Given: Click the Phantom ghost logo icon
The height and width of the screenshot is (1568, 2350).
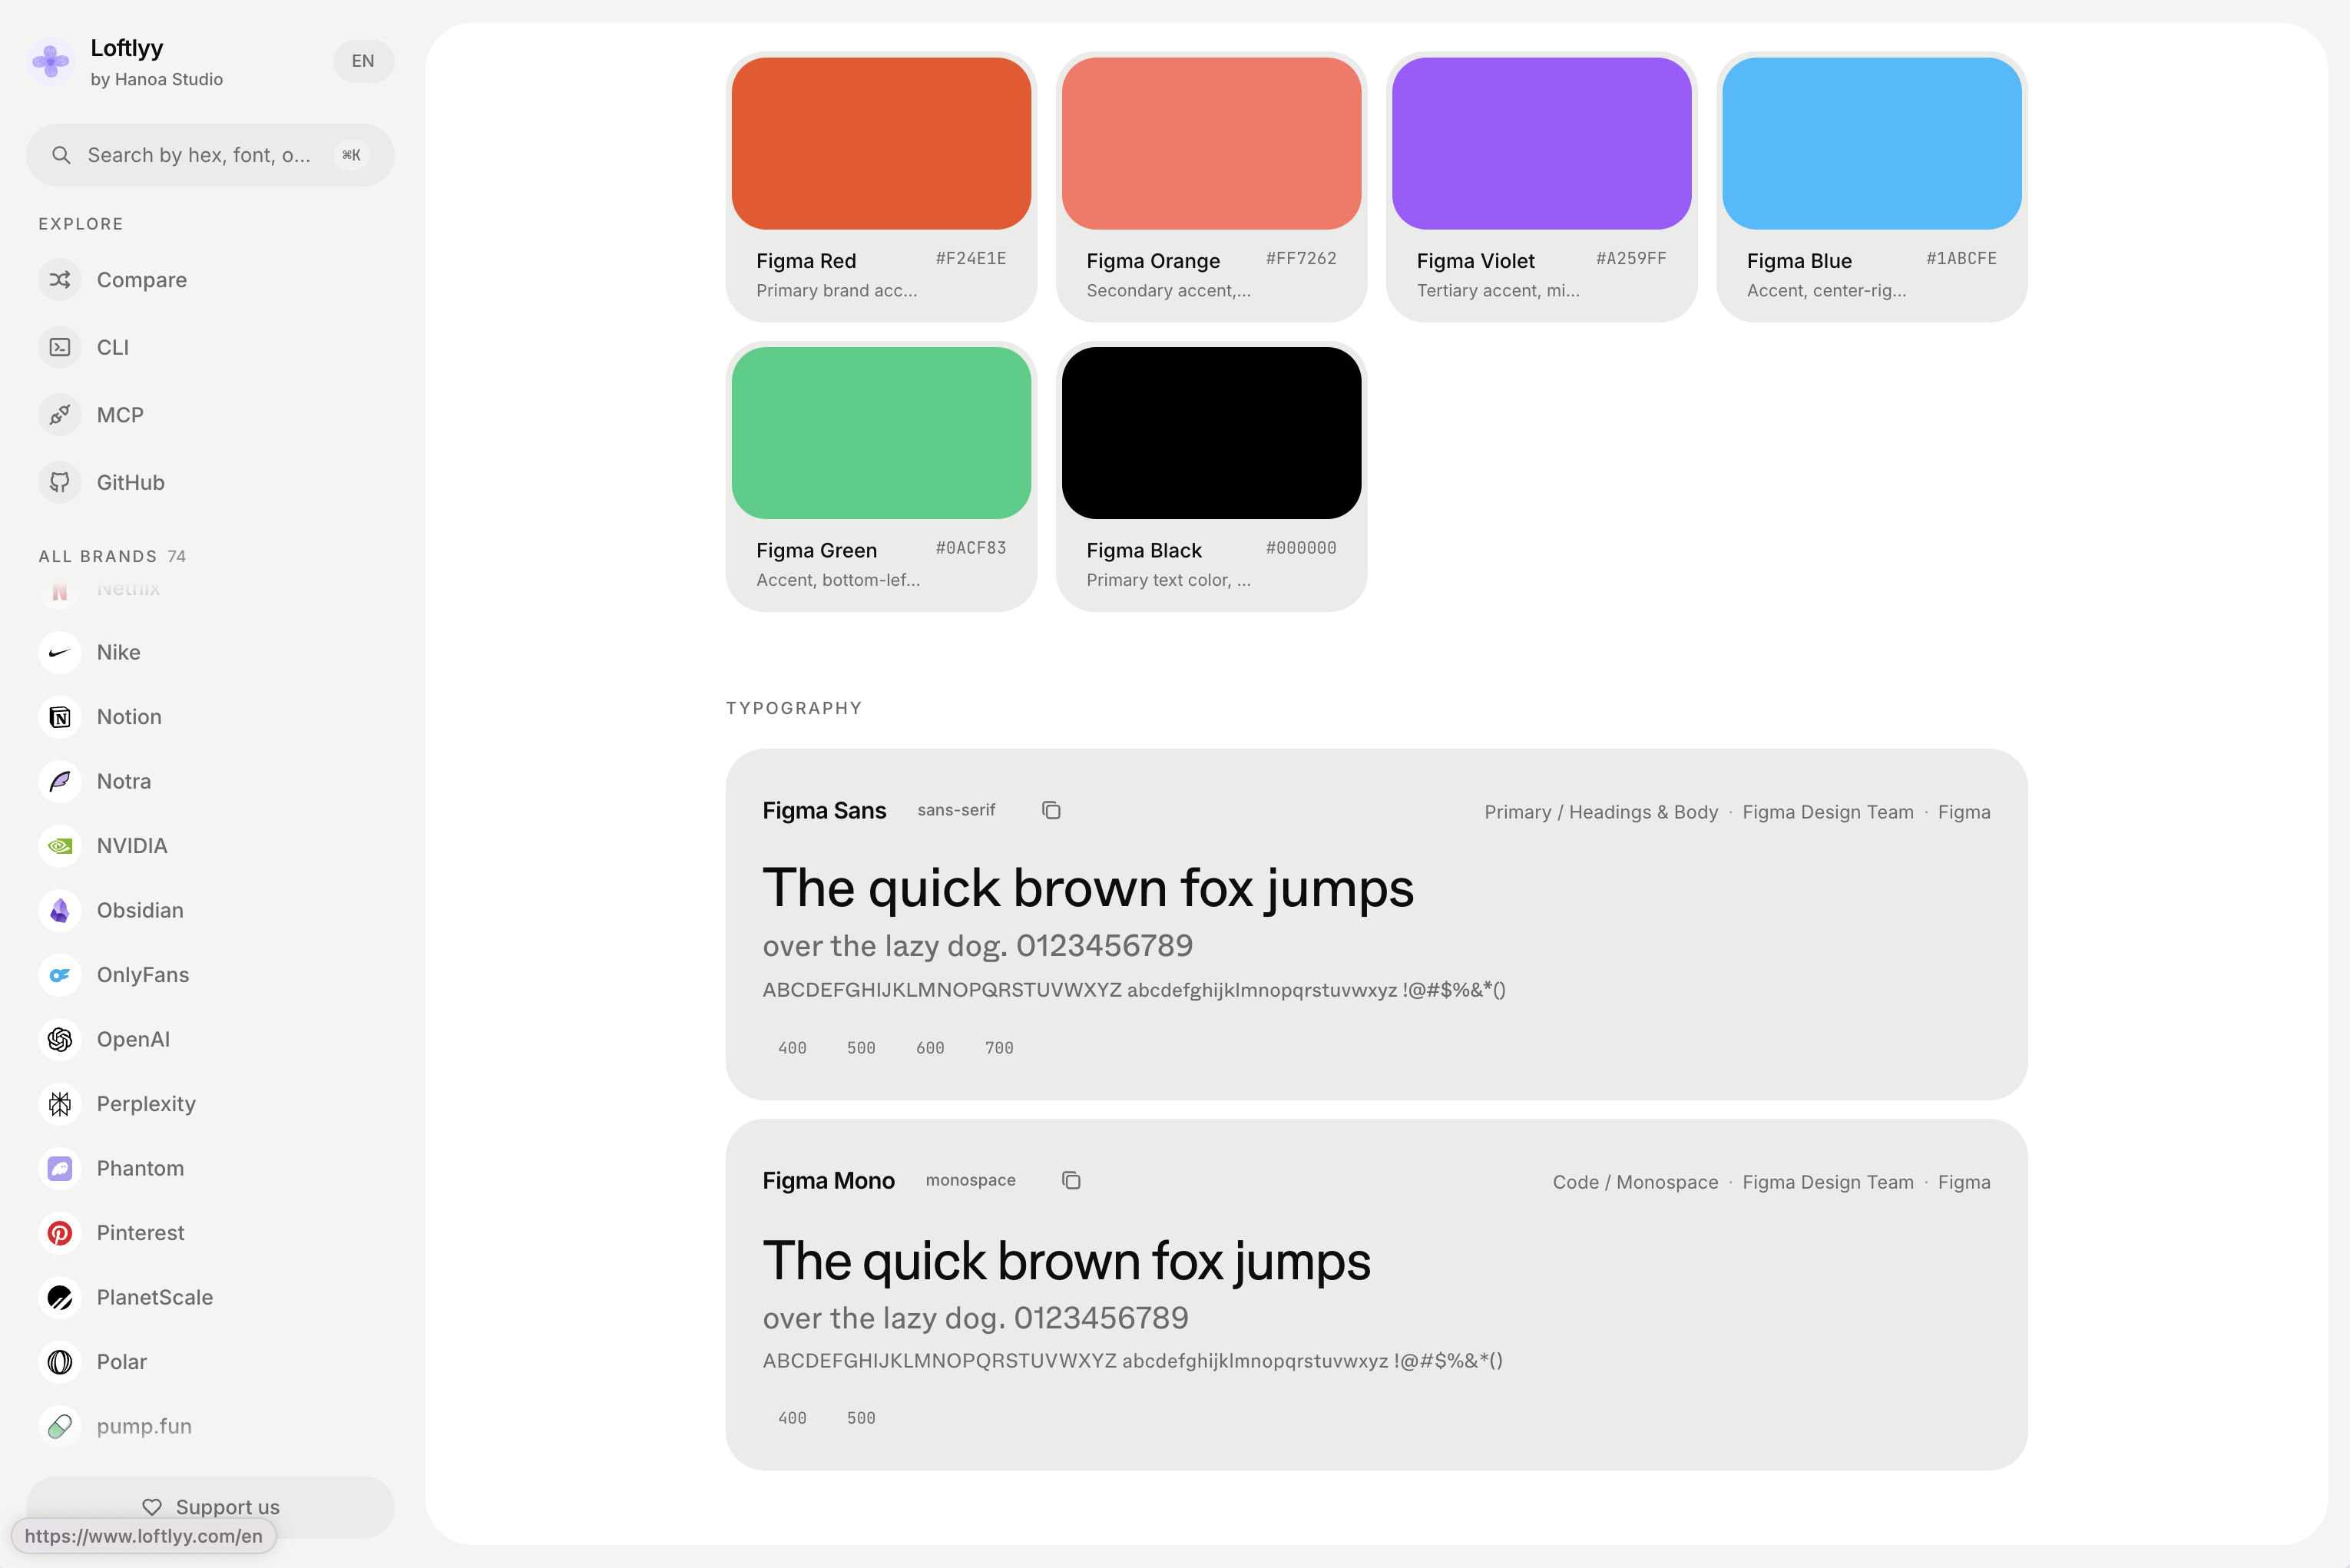Looking at the screenshot, I should [x=60, y=1169].
